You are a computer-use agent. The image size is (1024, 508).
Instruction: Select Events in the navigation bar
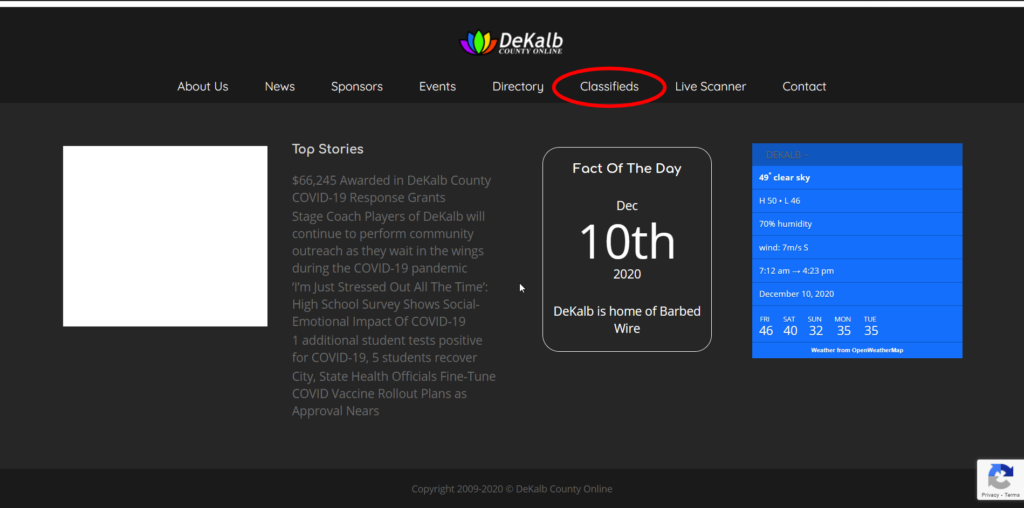437,87
